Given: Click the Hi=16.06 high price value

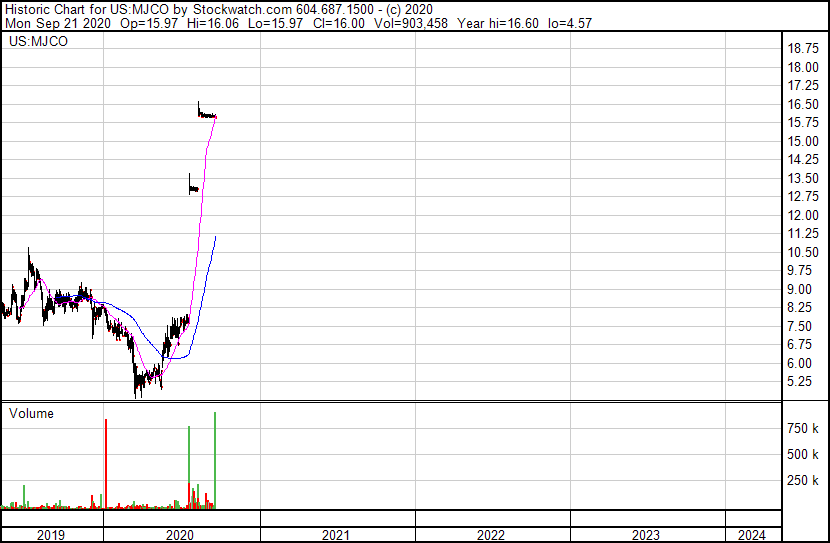Looking at the screenshot, I should point(213,23).
